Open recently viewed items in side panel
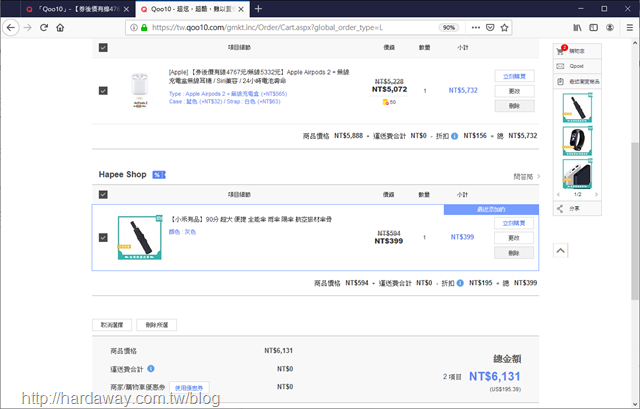 [577, 82]
